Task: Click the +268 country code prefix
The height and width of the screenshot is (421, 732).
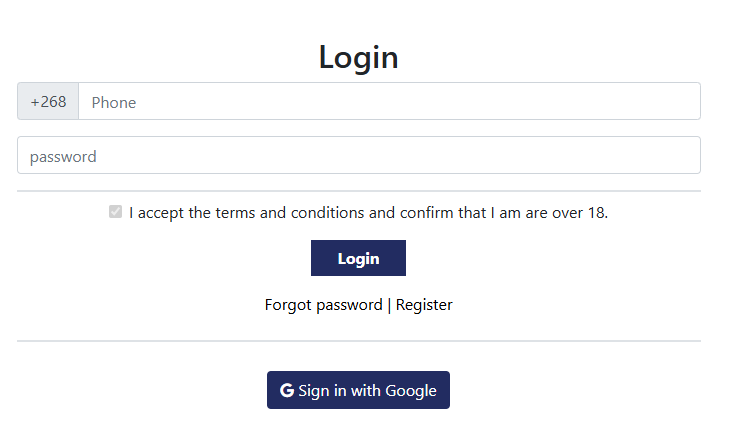Action: (x=48, y=101)
